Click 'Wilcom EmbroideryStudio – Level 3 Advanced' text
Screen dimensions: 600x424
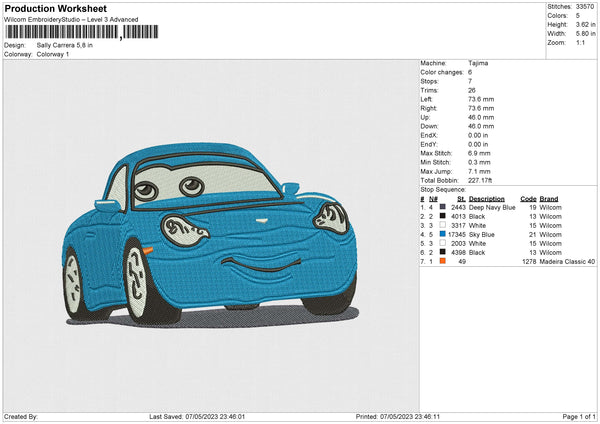(71, 20)
